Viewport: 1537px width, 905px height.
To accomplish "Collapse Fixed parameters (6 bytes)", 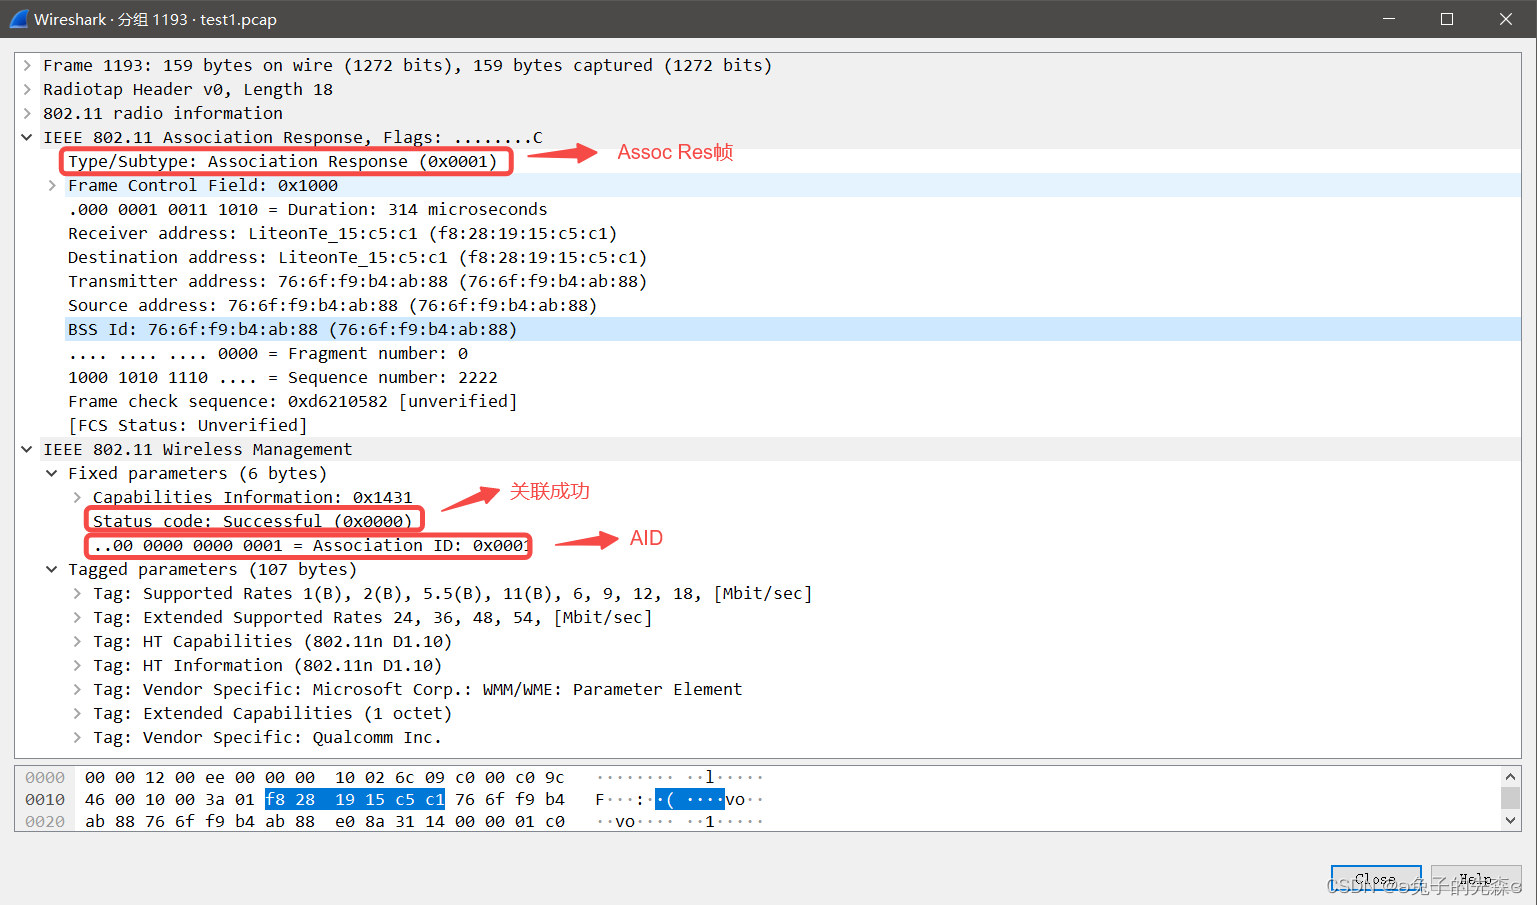I will point(52,473).
